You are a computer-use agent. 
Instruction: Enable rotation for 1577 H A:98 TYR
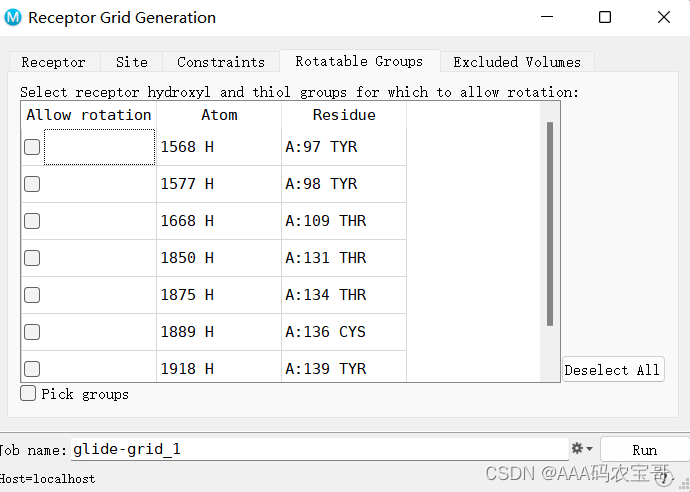point(32,184)
